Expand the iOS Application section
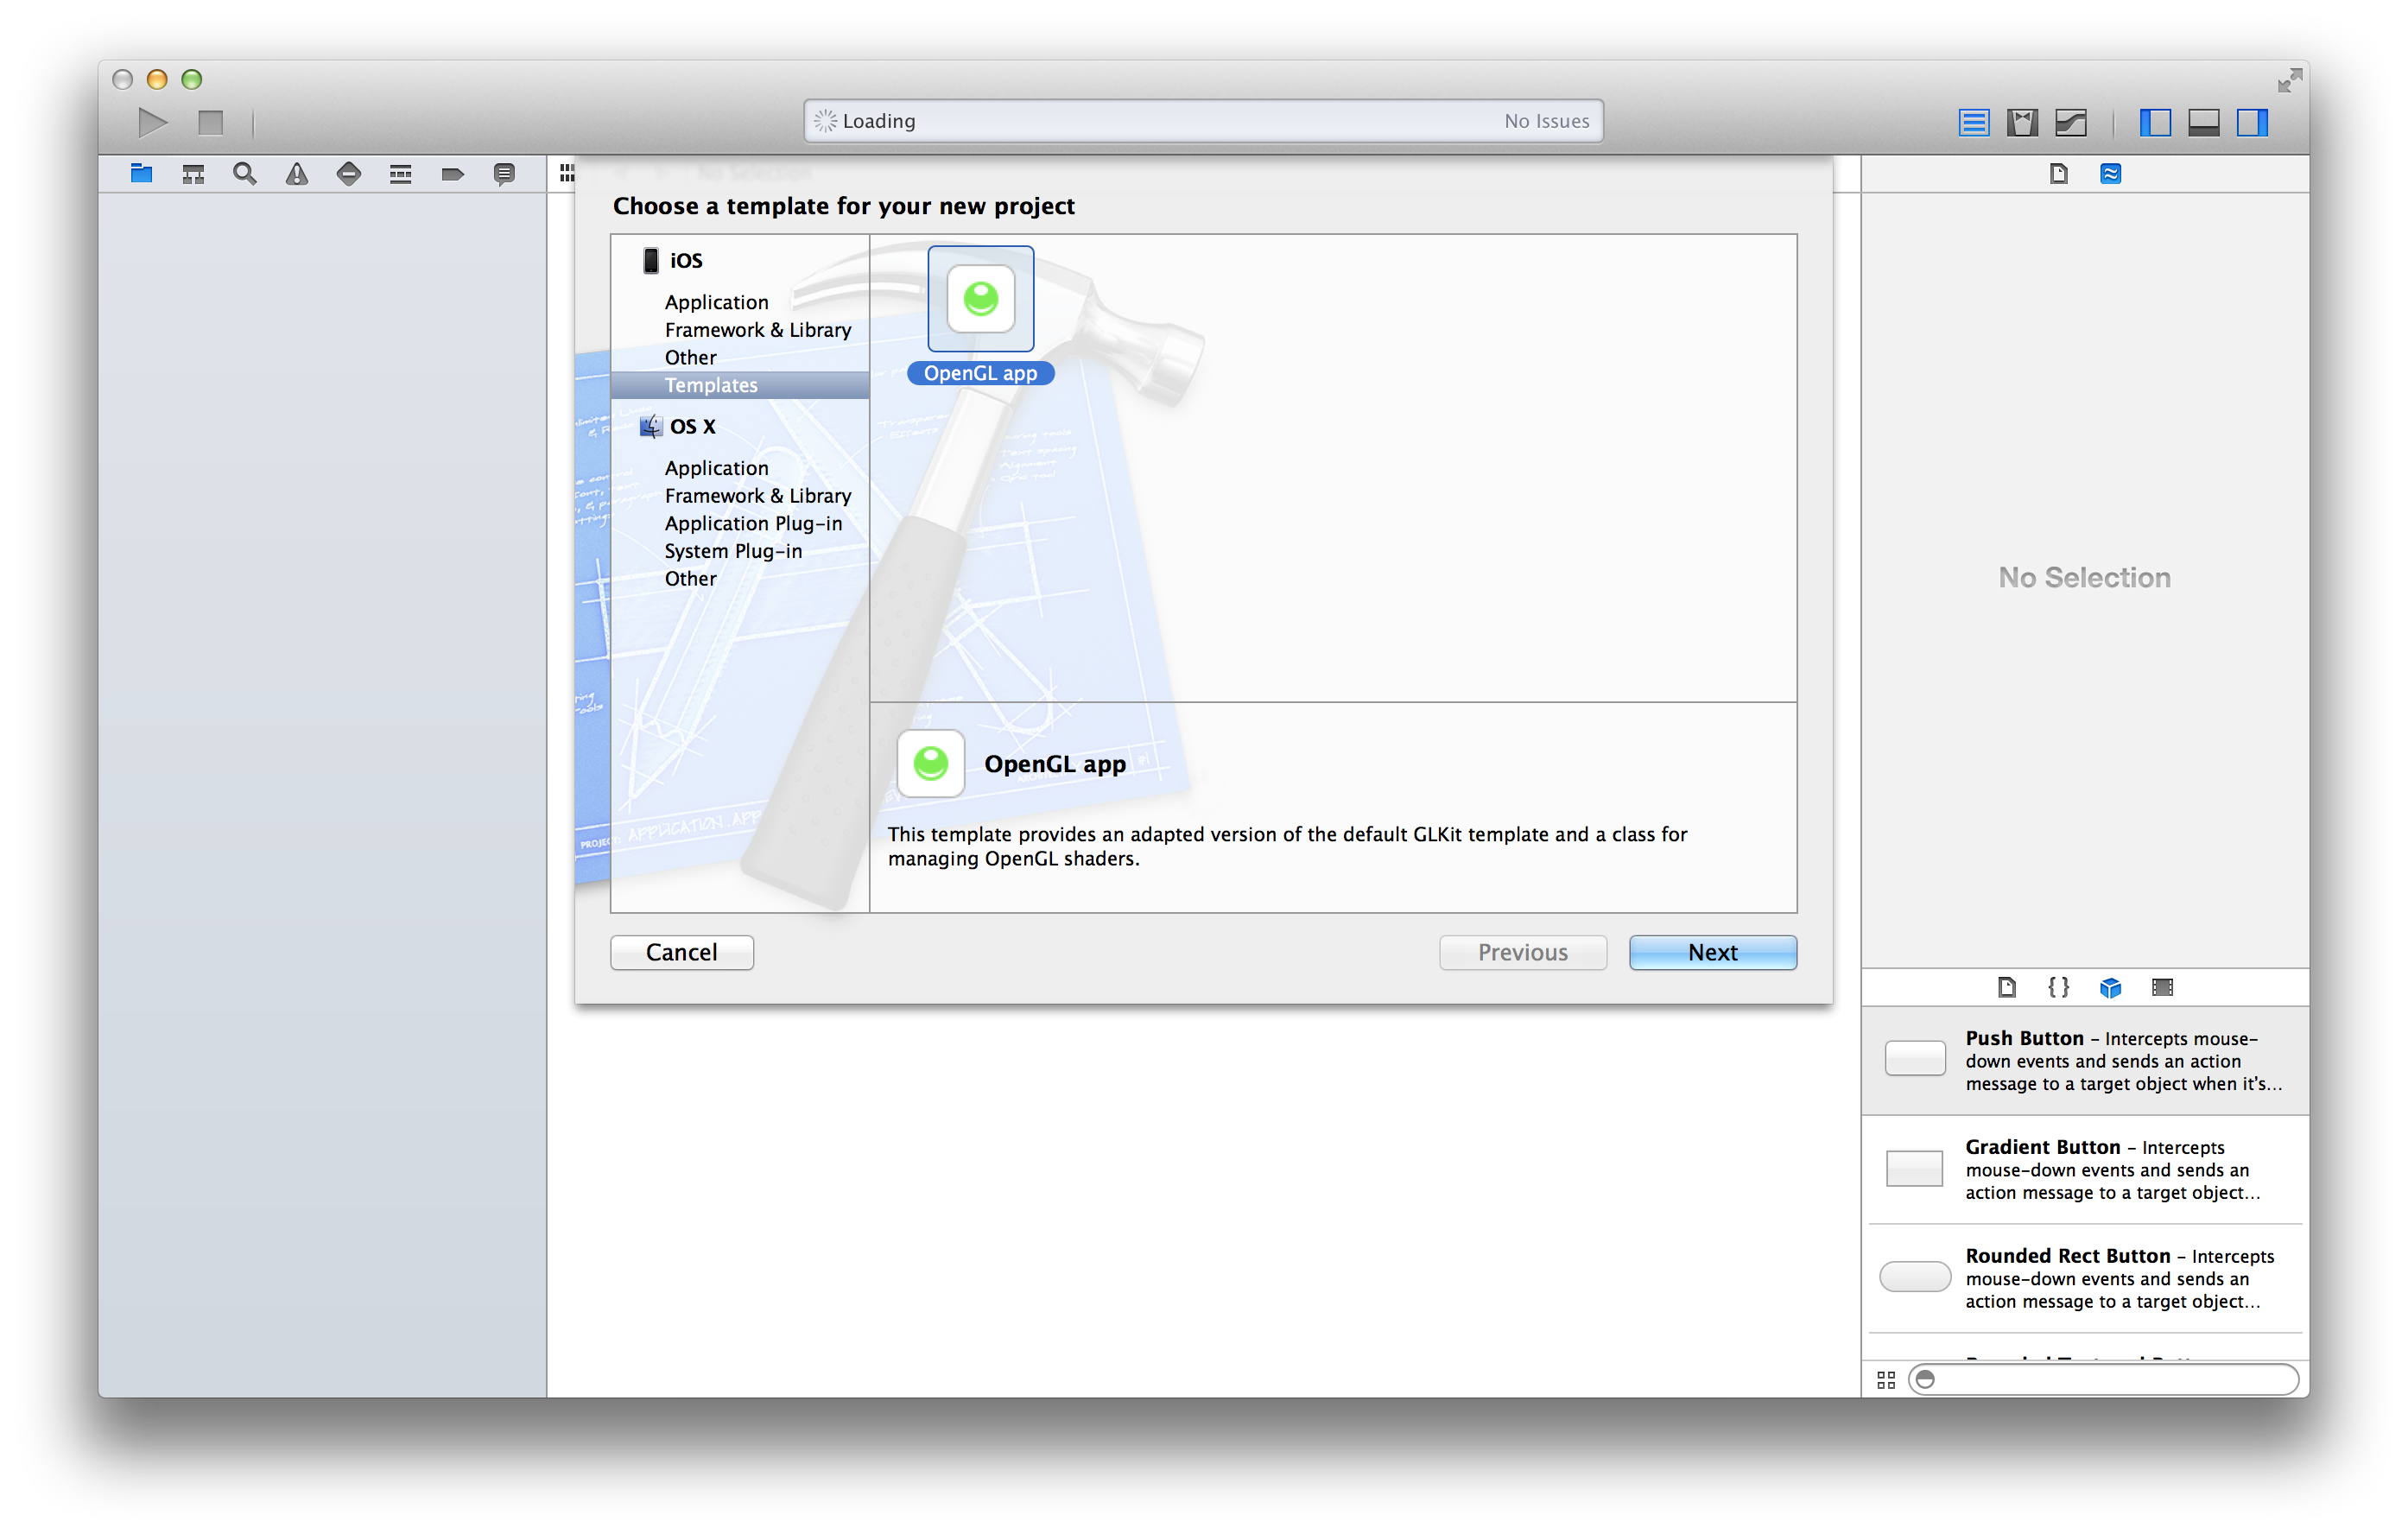The image size is (2408, 1534). point(716,300)
